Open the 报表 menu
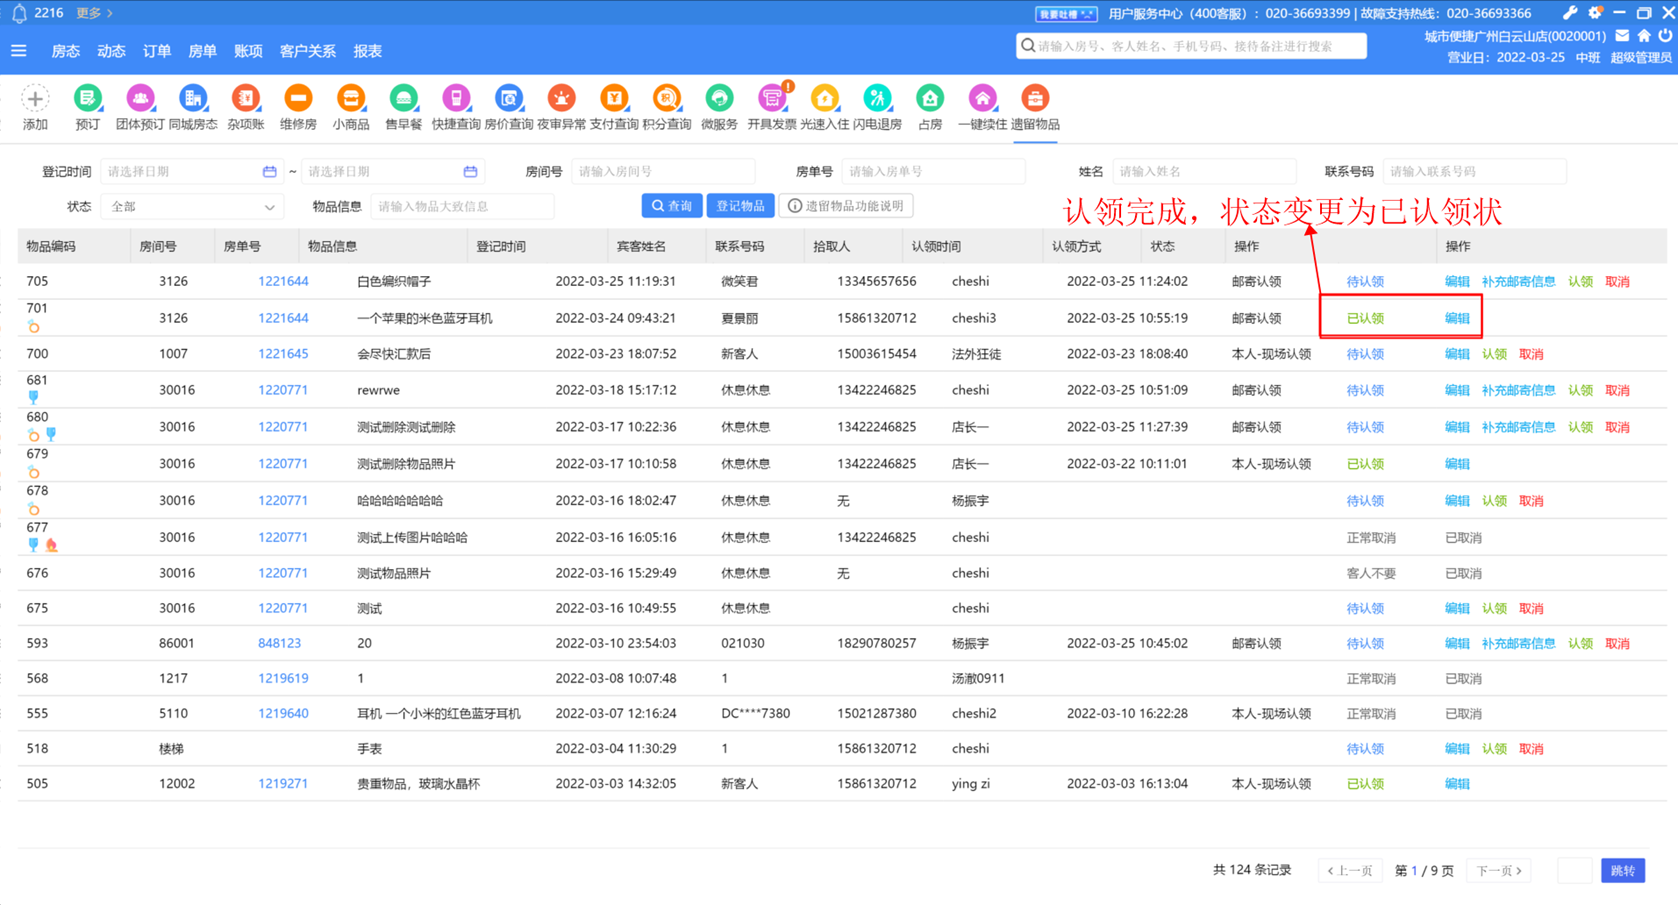This screenshot has height=905, width=1678. click(367, 51)
